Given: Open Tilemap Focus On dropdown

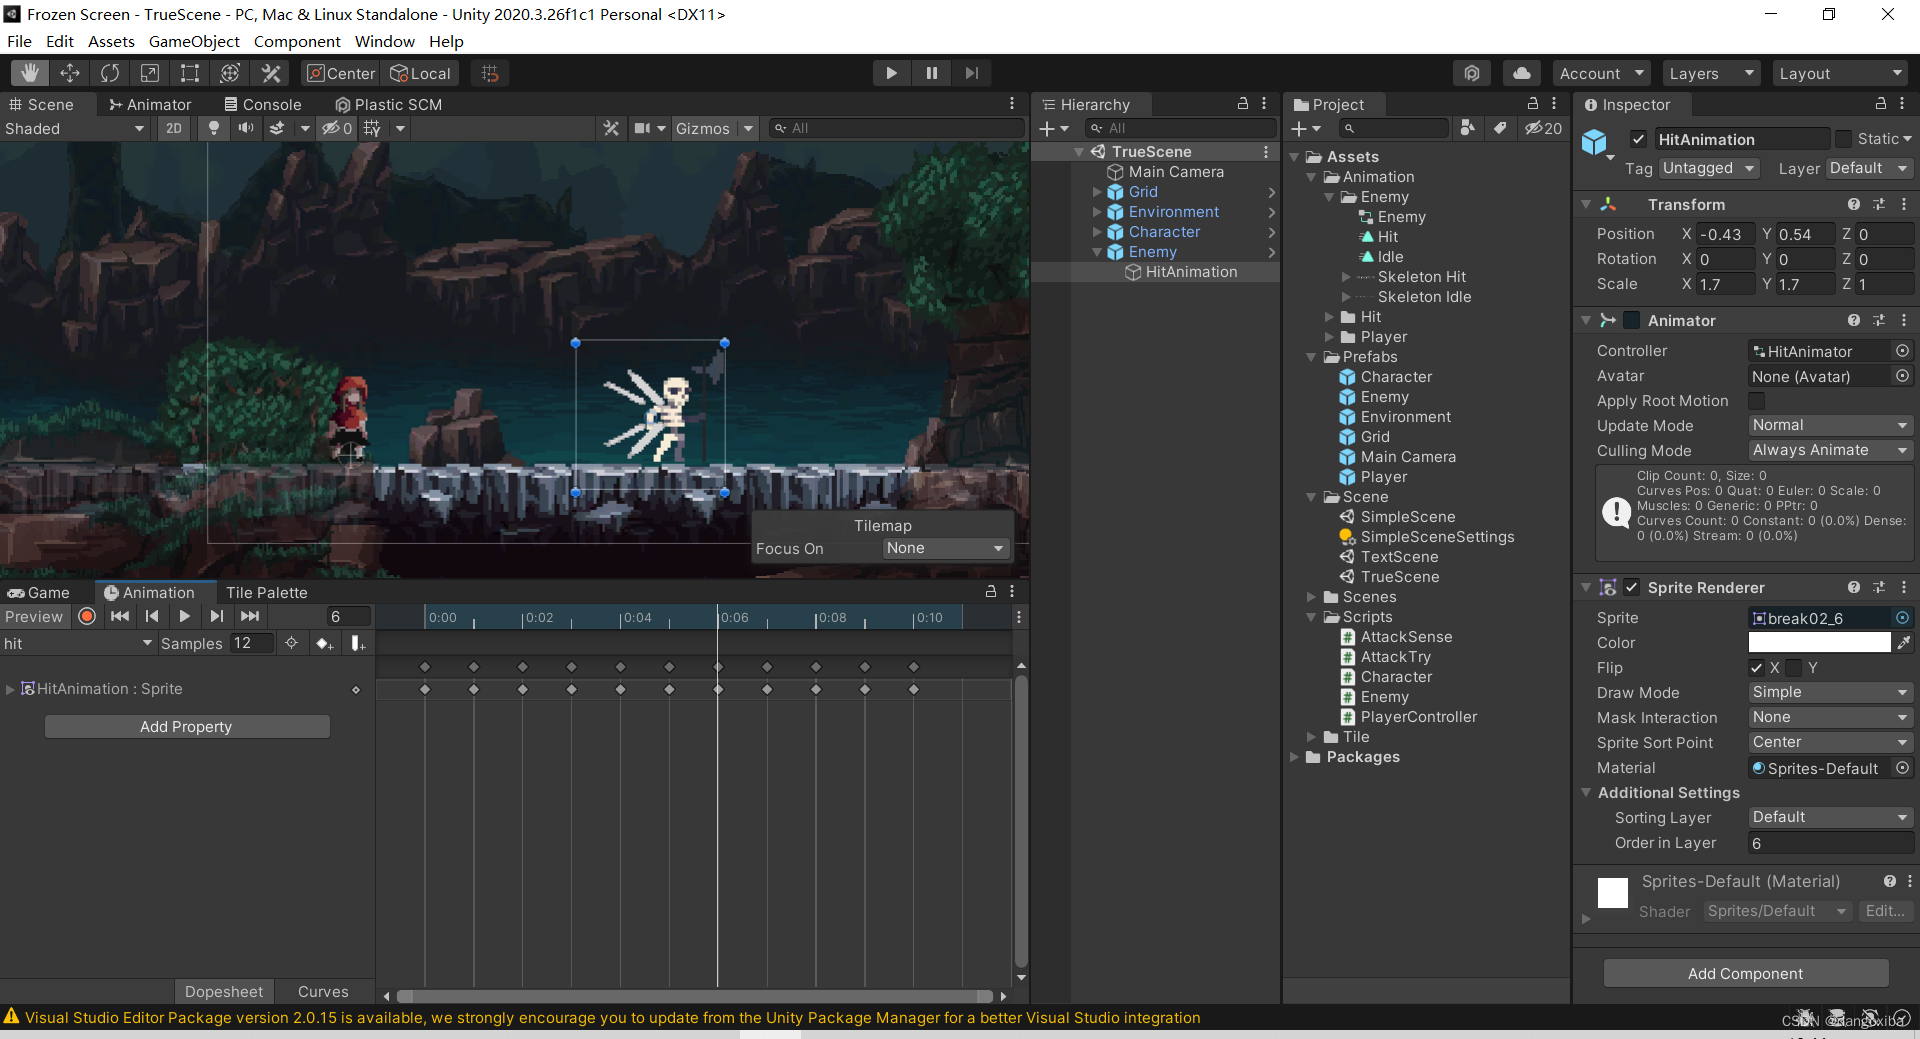Looking at the screenshot, I should [x=946, y=548].
